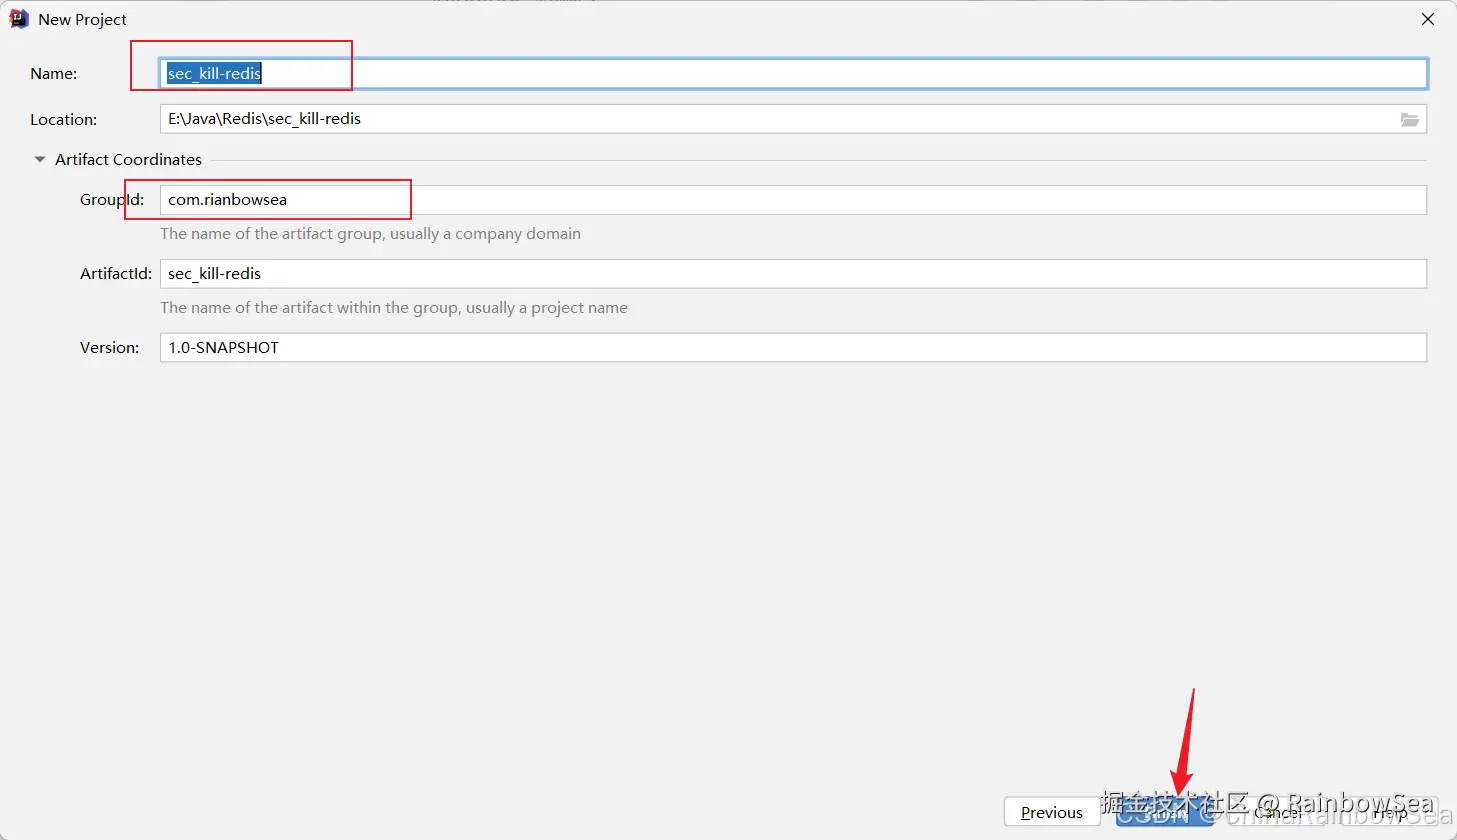Image resolution: width=1457 pixels, height=840 pixels.
Task: Click the 'Artifact Coordinates' section label
Action: click(x=128, y=159)
